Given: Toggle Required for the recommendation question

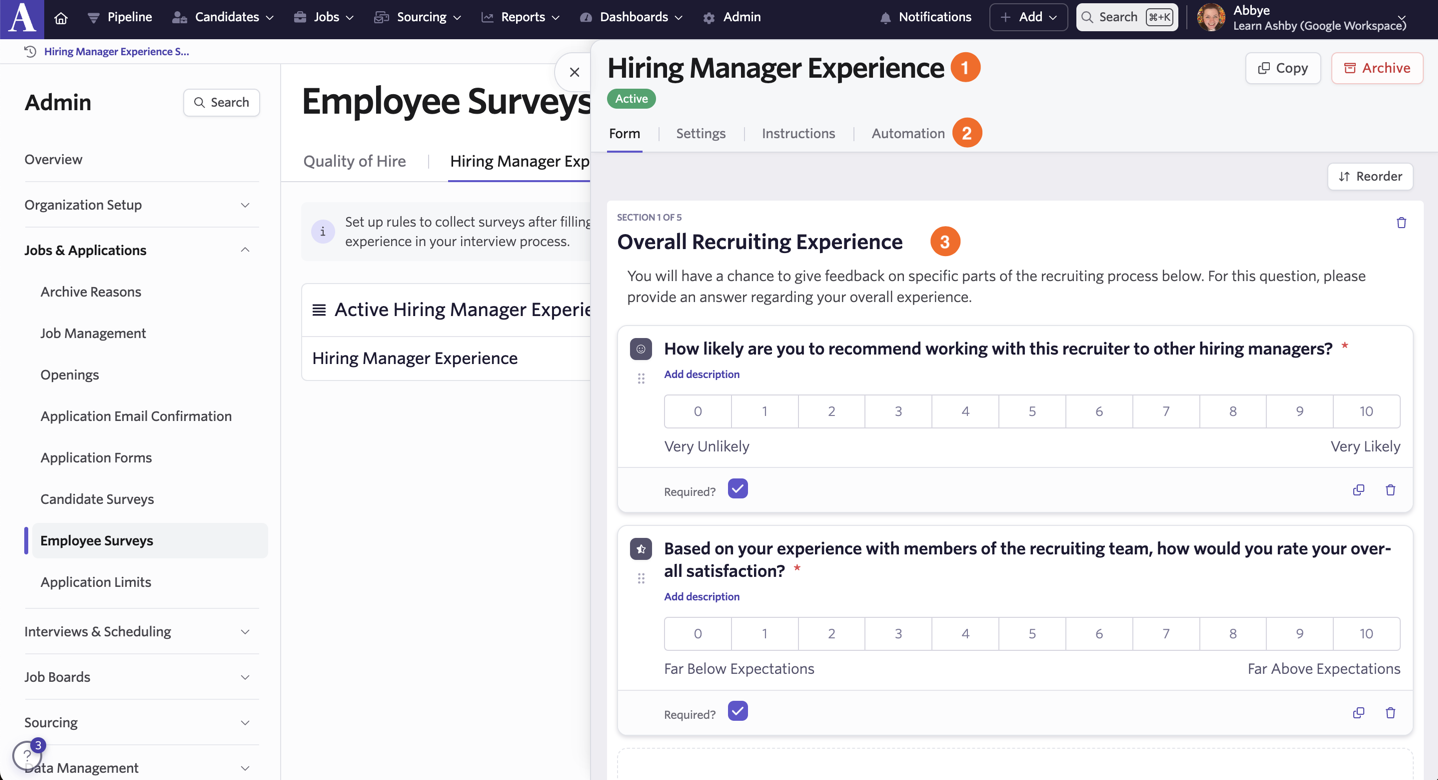Looking at the screenshot, I should click(738, 489).
